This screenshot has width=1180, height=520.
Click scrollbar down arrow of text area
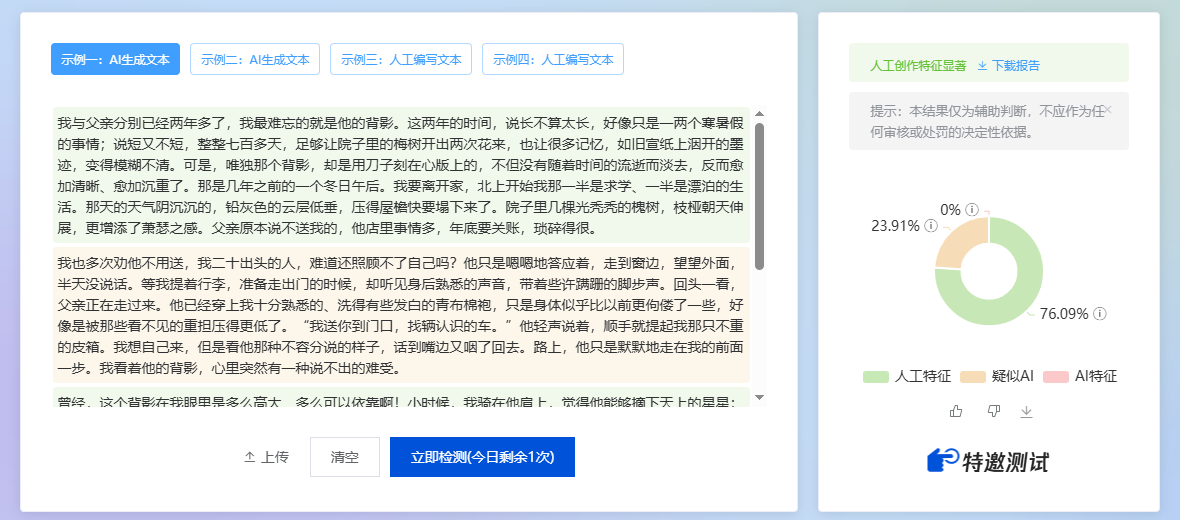pos(759,397)
